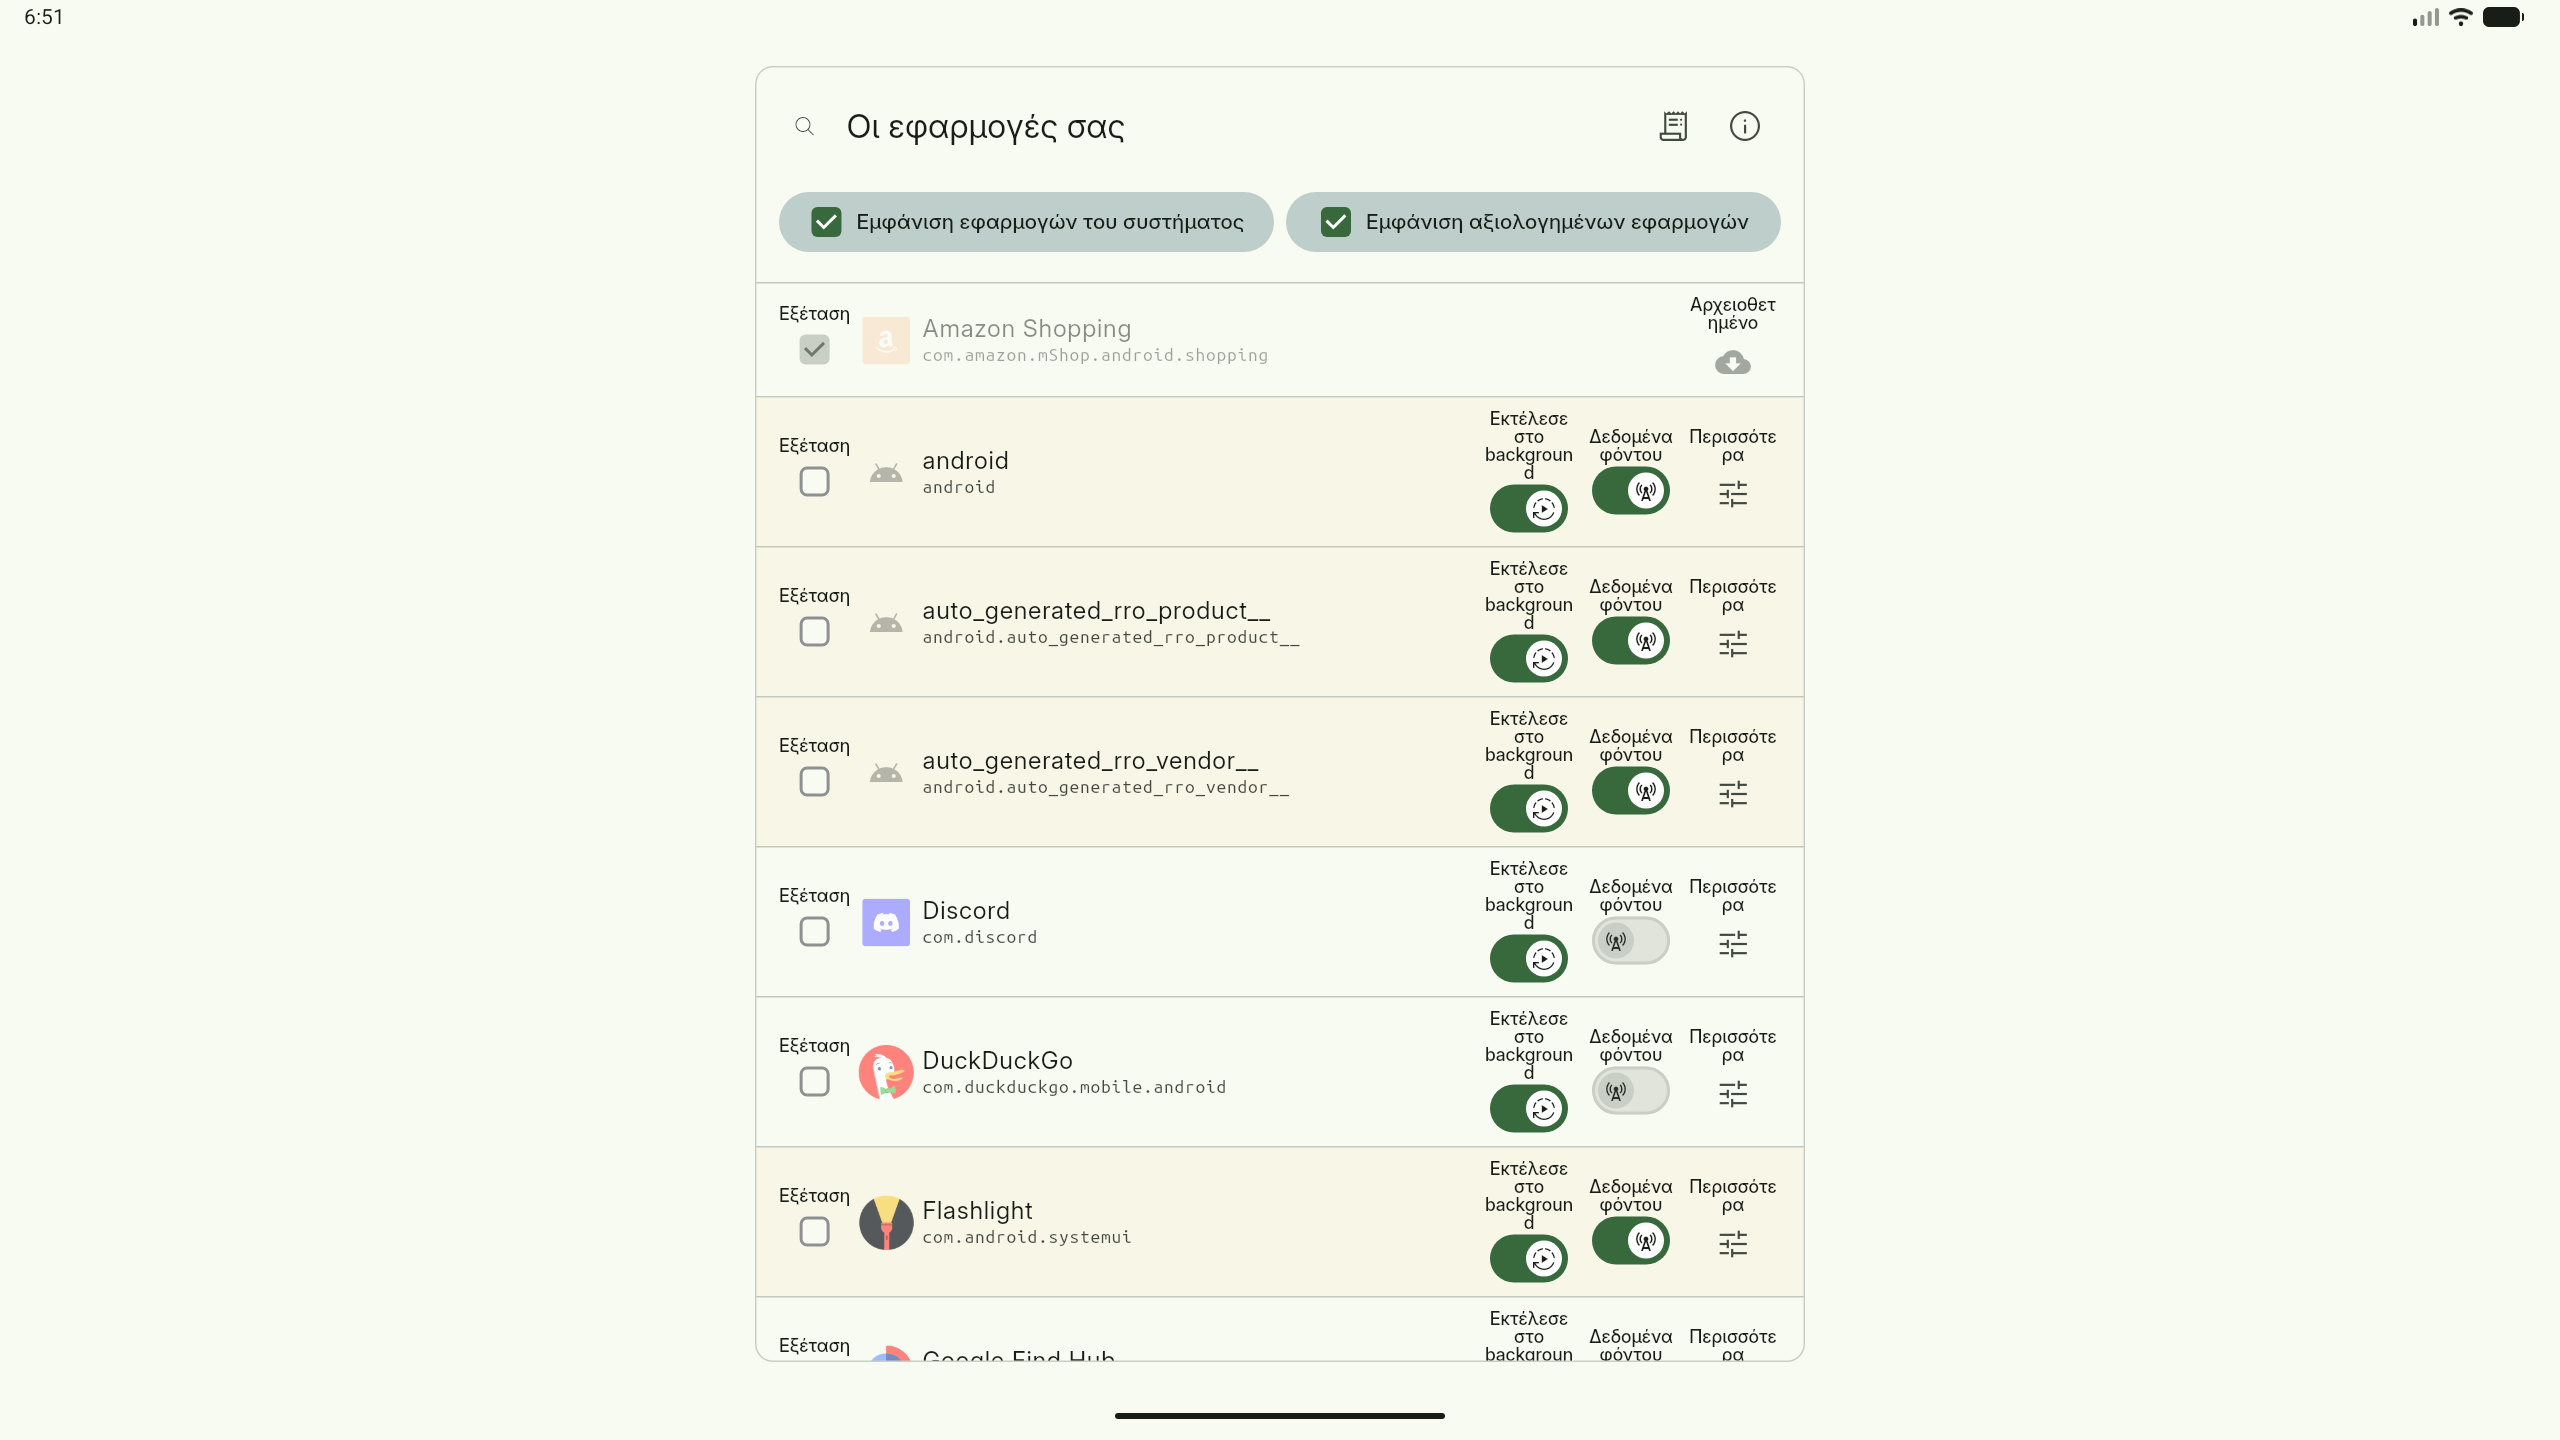
Task: Open more settings sliders icon for DuckDuckGo
Action: click(1732, 1093)
